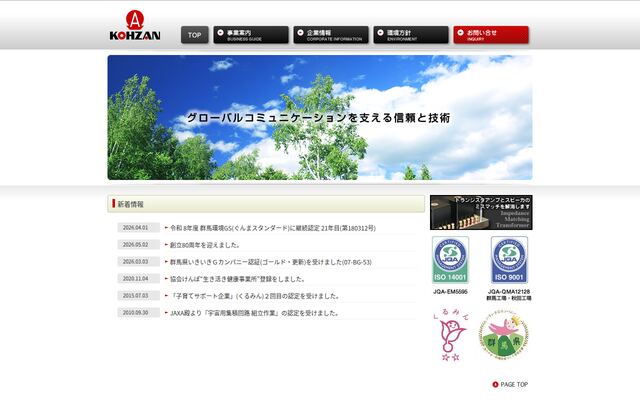Open the red お問い合せ Inquiry button

click(491, 35)
